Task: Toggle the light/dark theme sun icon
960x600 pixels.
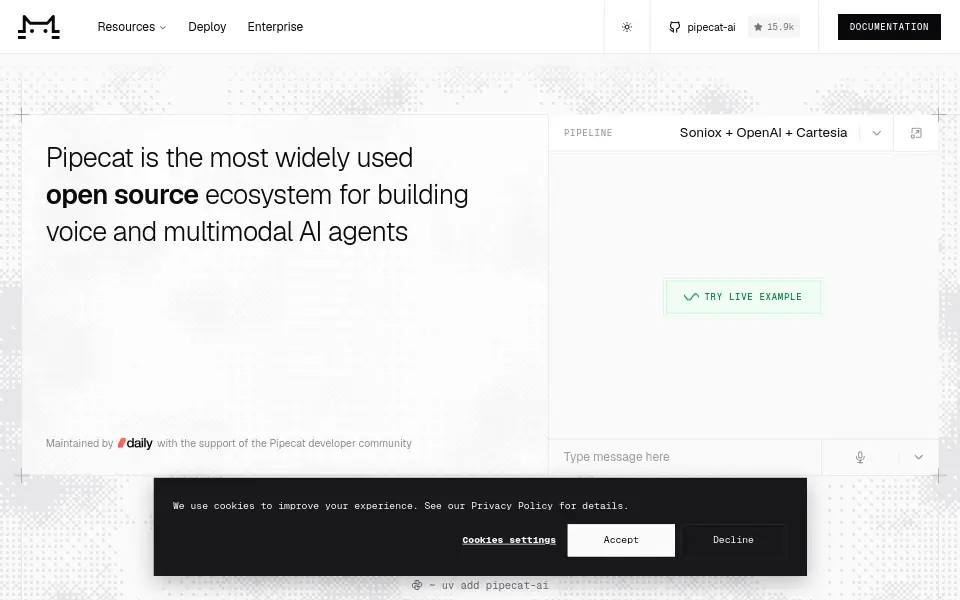Action: coord(627,27)
